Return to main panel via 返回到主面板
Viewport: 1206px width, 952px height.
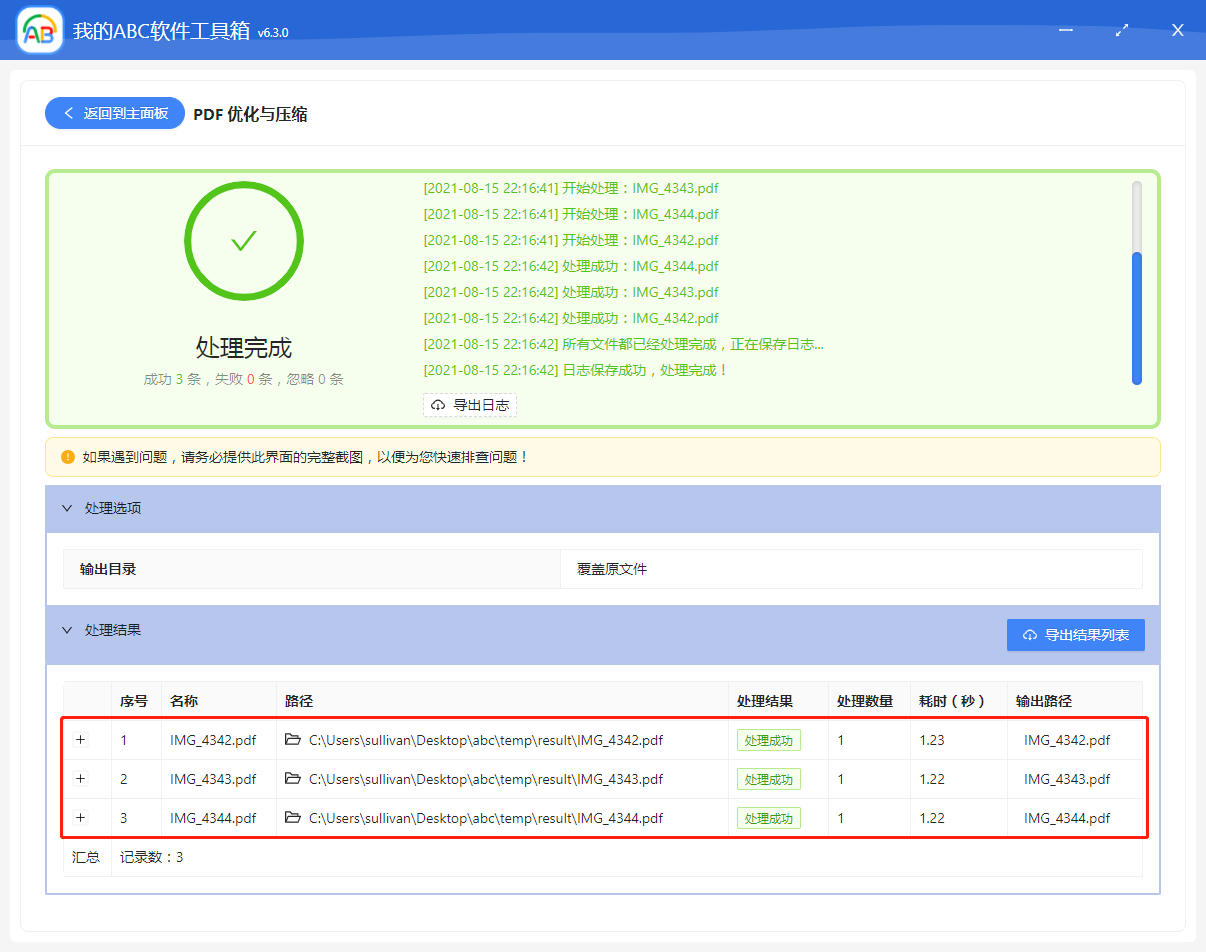114,113
